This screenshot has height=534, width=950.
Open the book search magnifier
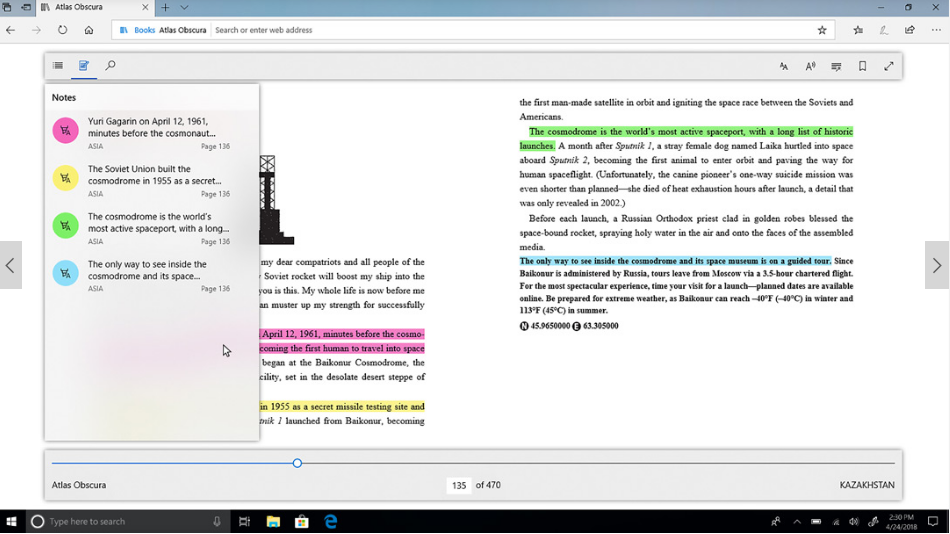point(110,65)
